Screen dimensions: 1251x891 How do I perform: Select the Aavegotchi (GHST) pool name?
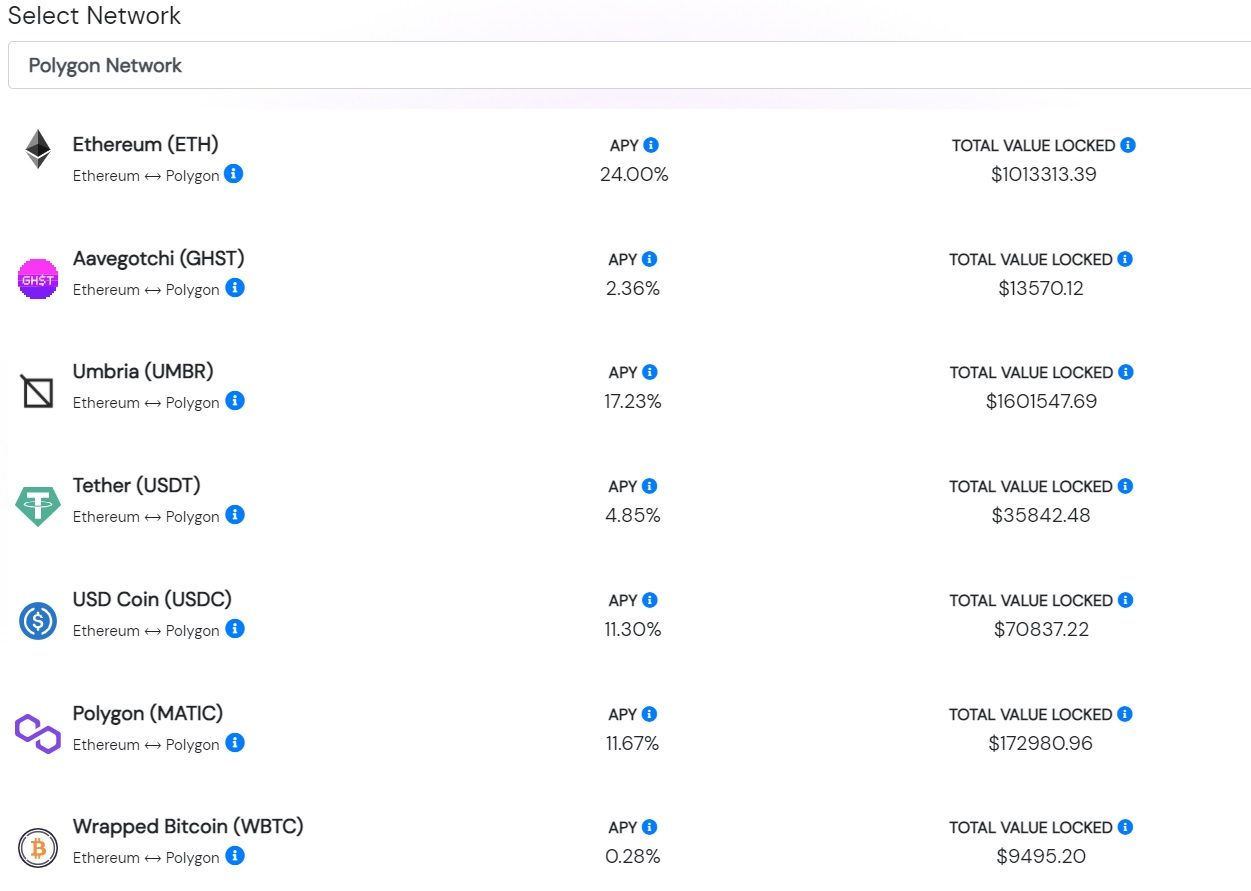point(159,259)
